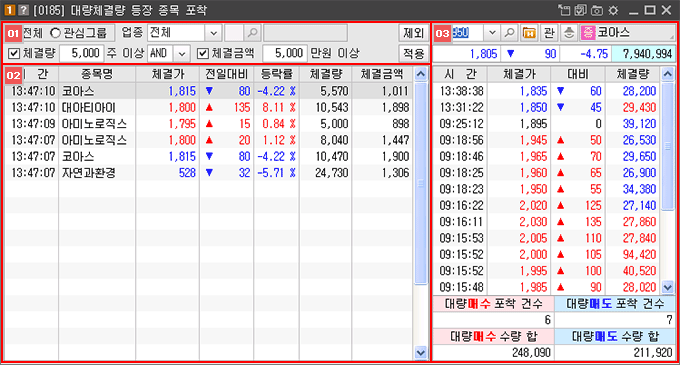The height and width of the screenshot is (365, 680).
Task: Click the 39,120 체결량 cell
Action: 633,124
